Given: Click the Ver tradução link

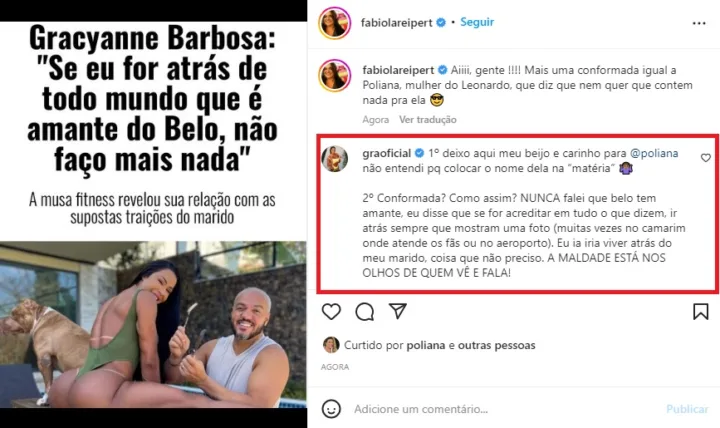Looking at the screenshot, I should (428, 119).
